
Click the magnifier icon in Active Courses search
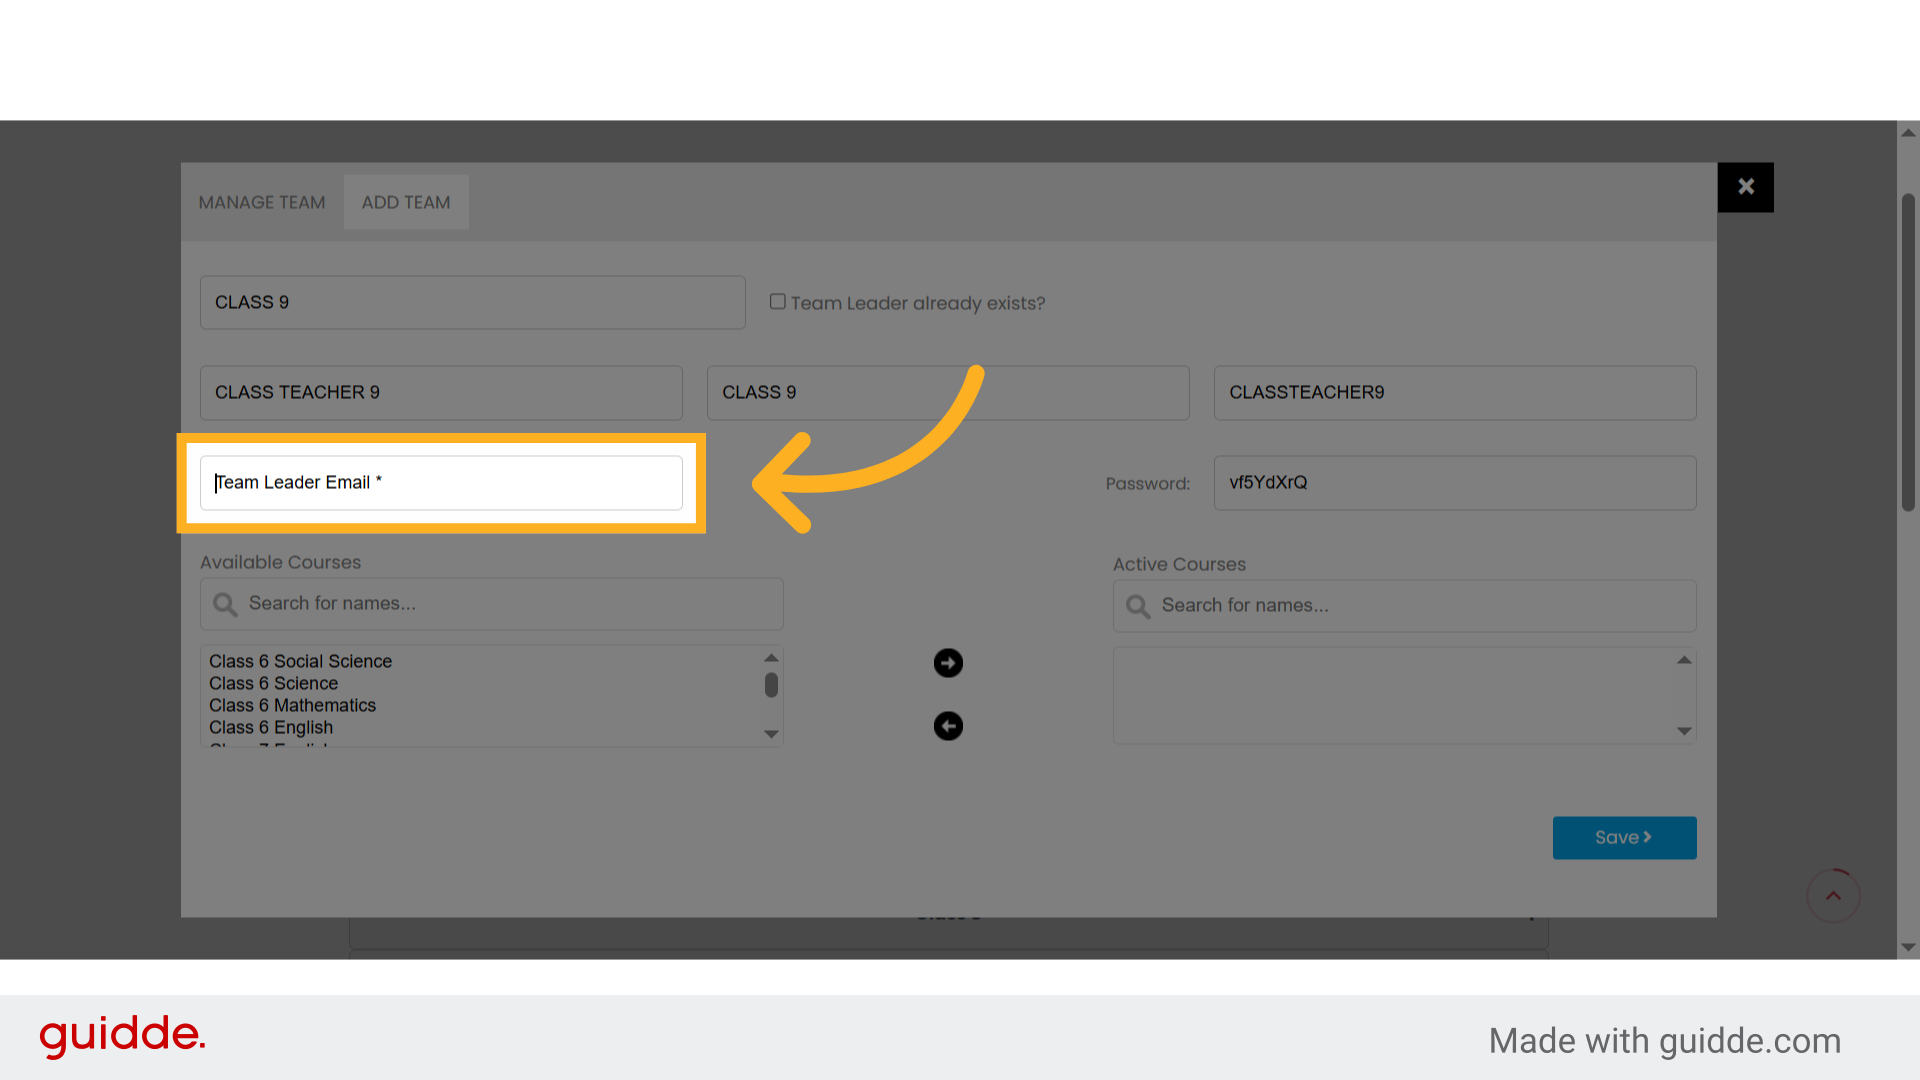1137,606
